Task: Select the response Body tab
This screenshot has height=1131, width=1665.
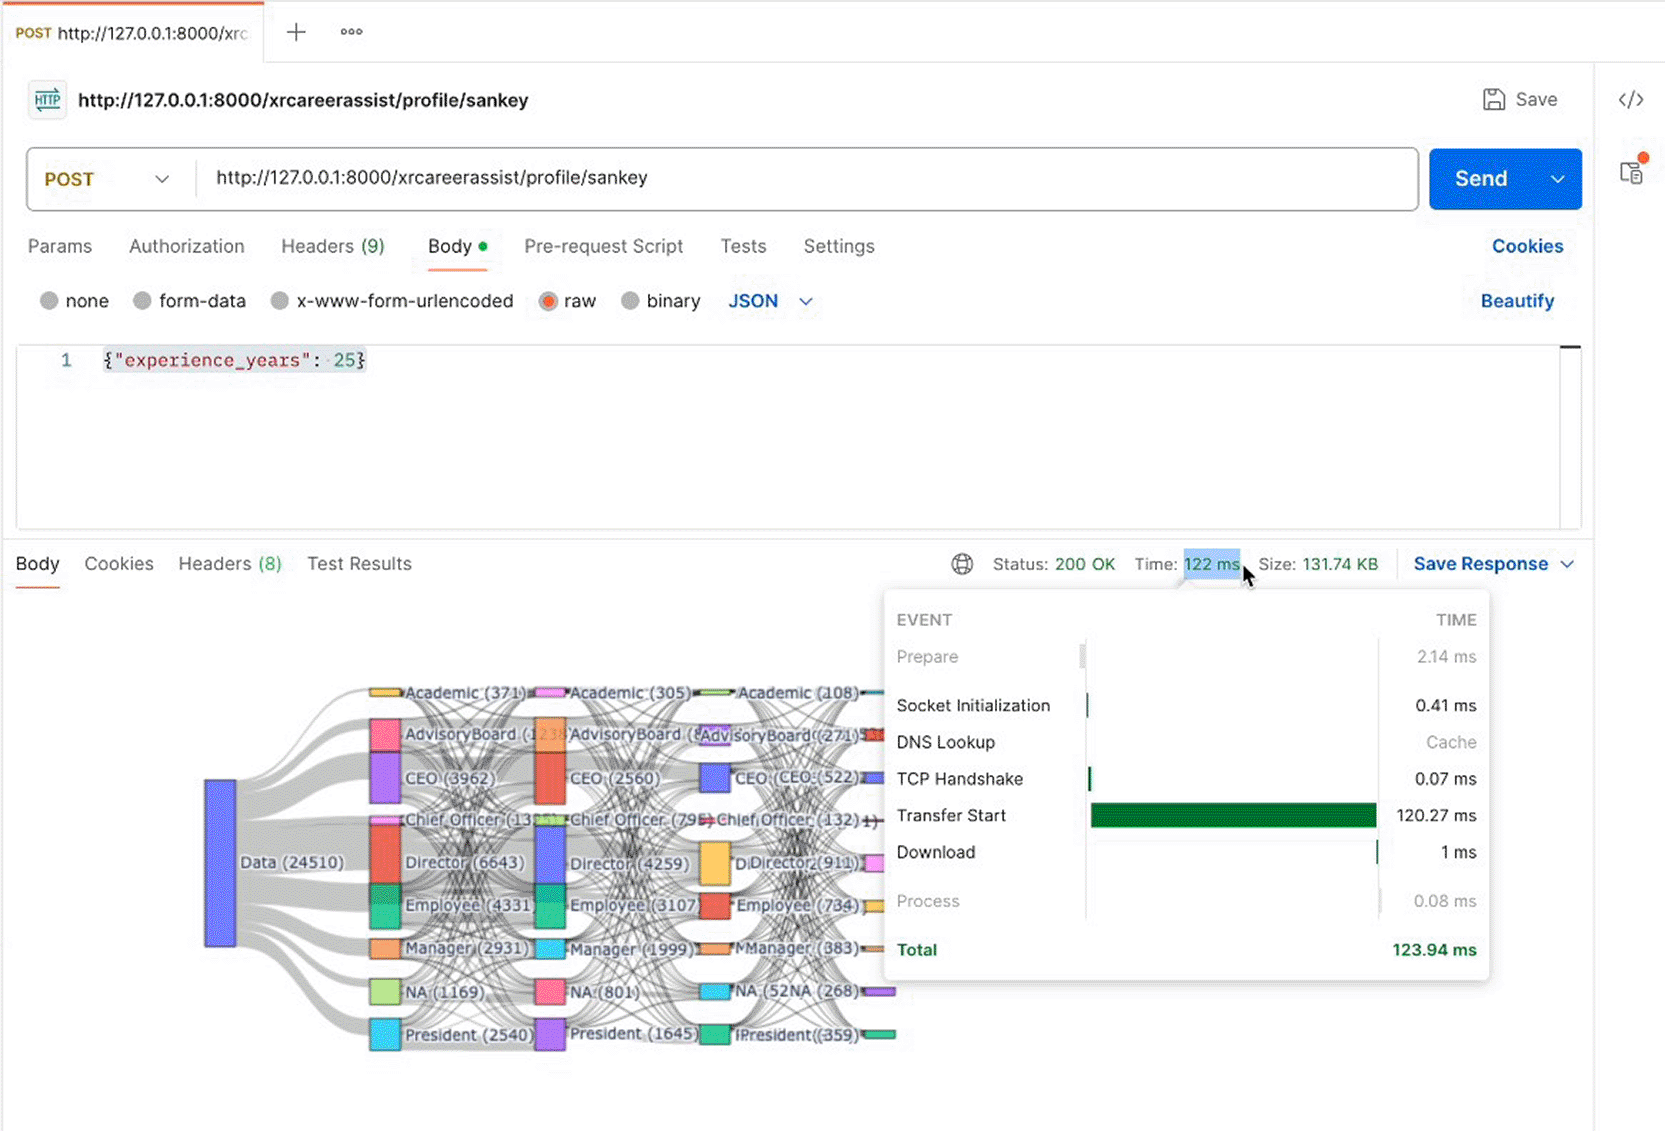Action: [x=38, y=564]
